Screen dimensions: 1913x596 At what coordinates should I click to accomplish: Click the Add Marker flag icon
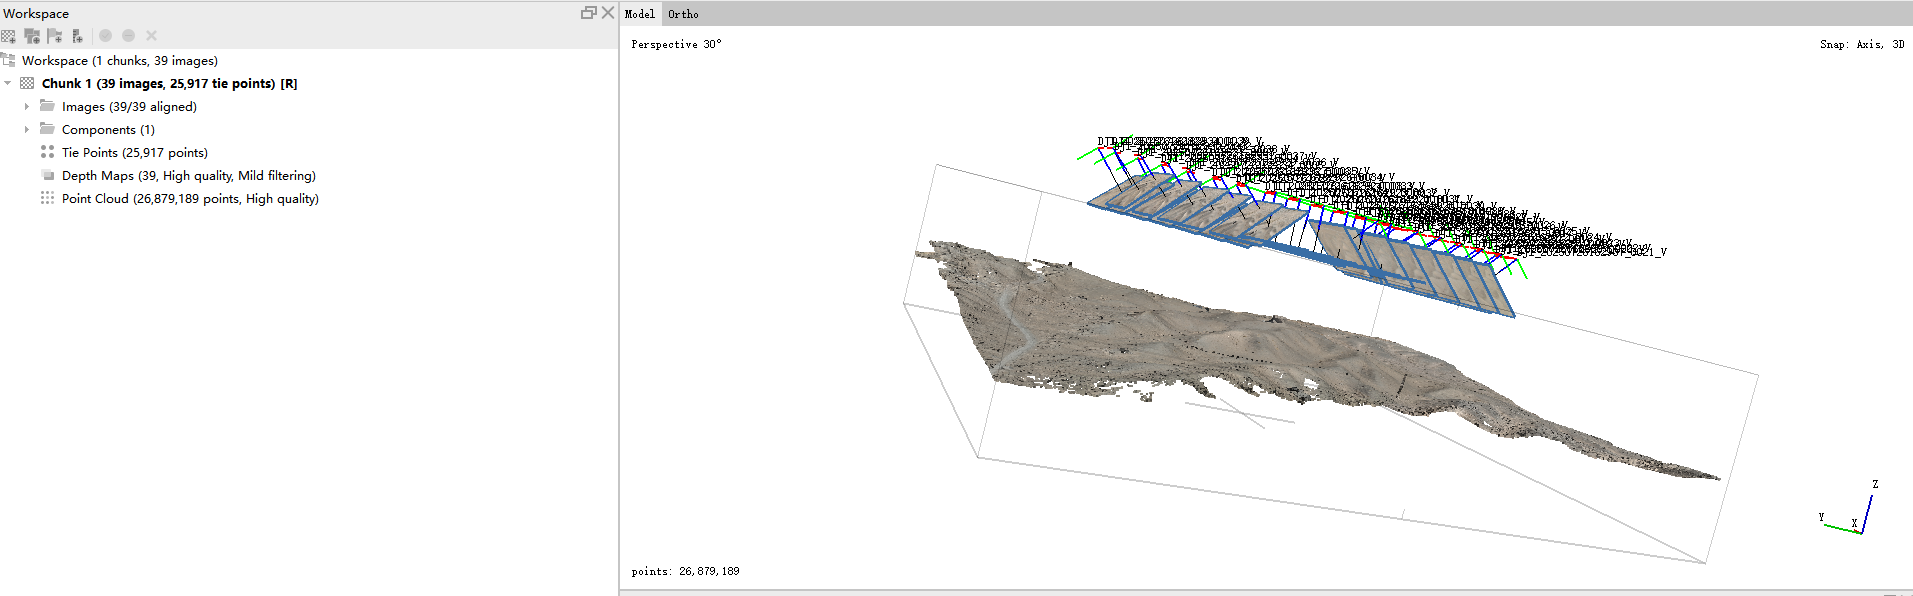coord(55,36)
